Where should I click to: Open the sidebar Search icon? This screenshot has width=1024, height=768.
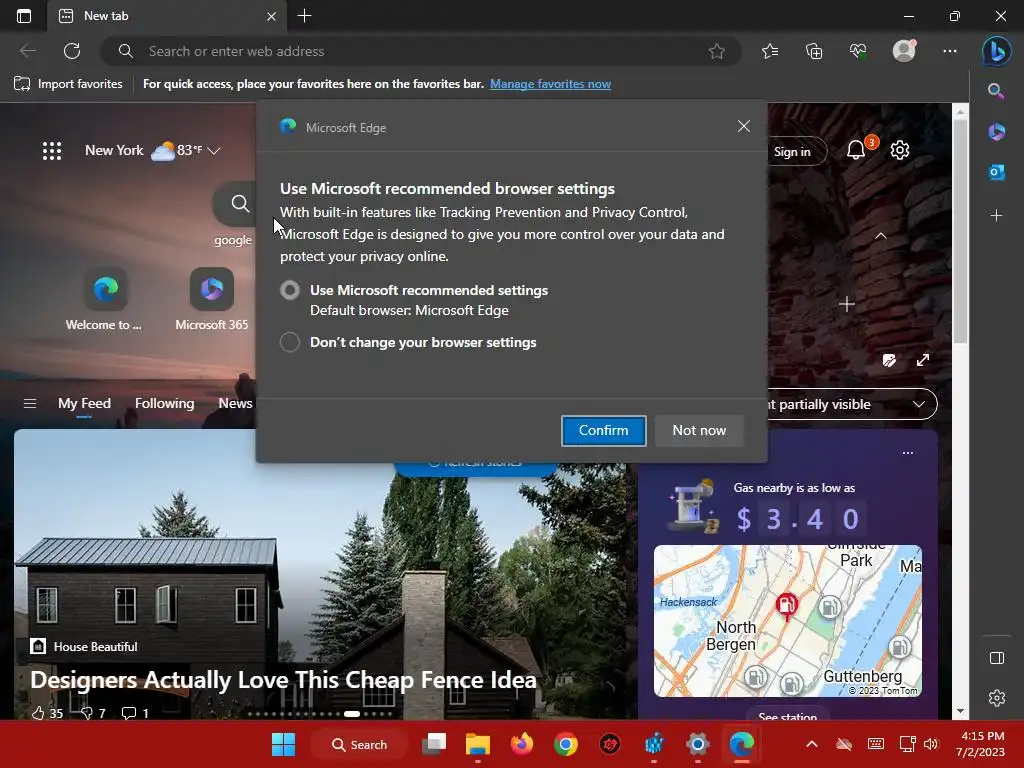click(x=996, y=91)
